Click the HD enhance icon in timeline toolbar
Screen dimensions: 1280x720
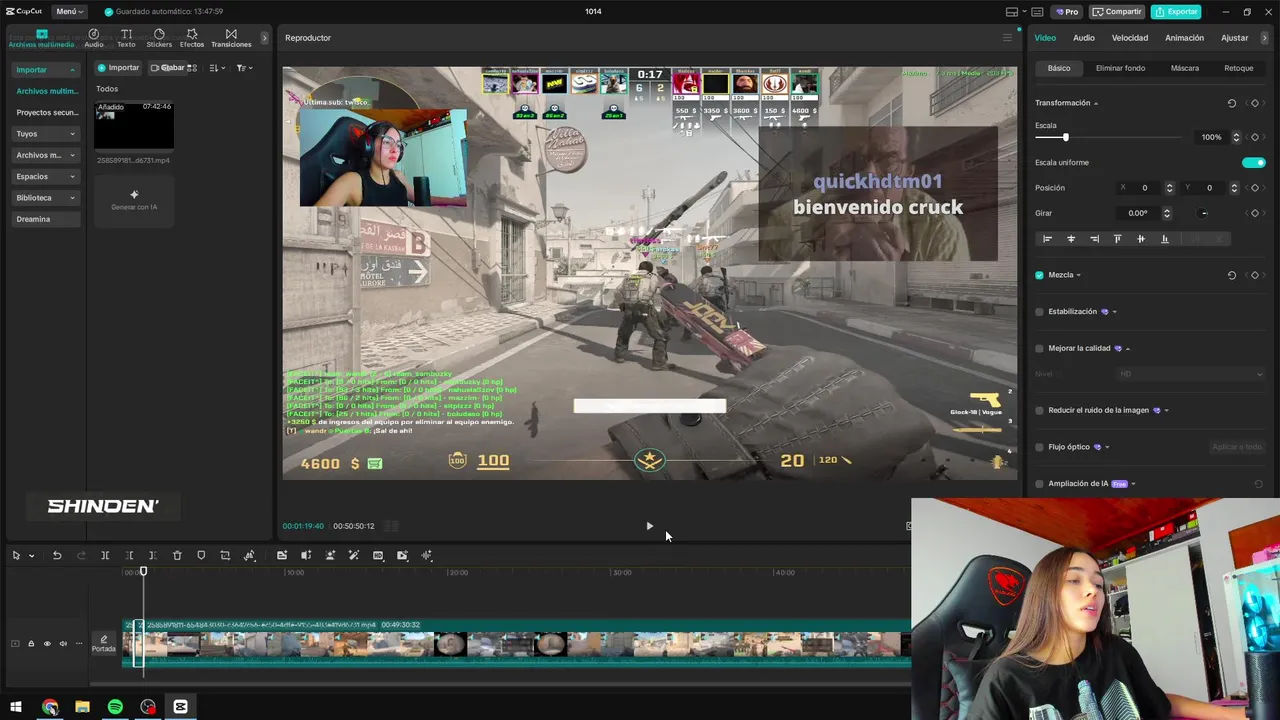pos(378,555)
